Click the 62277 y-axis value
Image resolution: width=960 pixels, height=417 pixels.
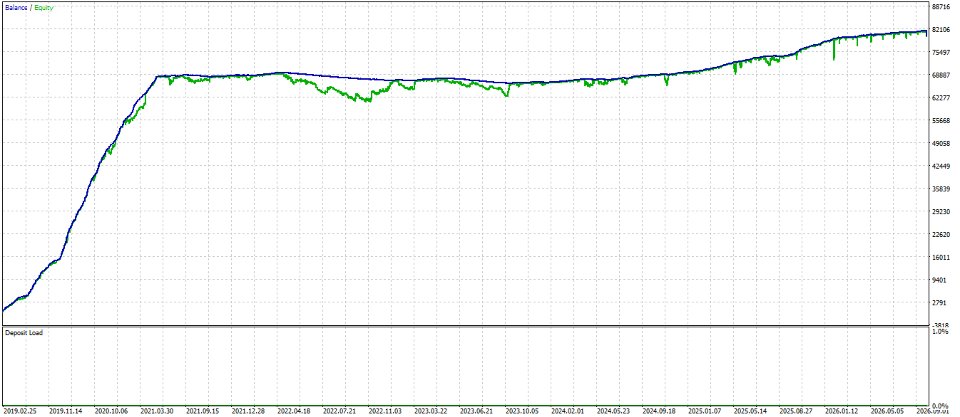tap(940, 98)
